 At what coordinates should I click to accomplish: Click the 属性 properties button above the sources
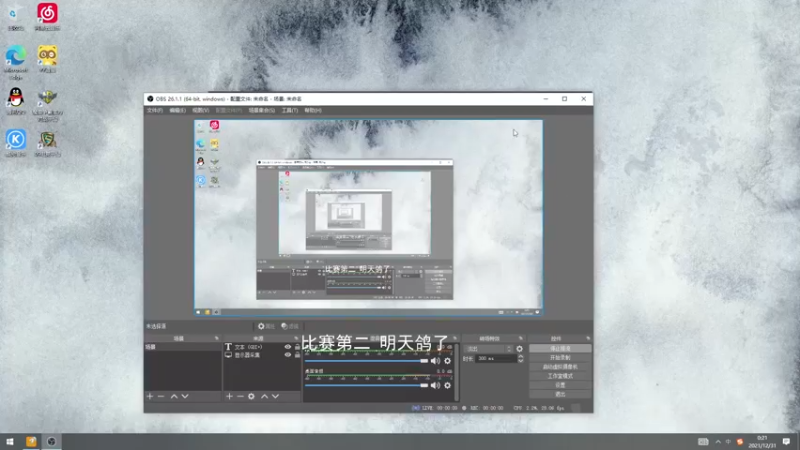[x=266, y=326]
